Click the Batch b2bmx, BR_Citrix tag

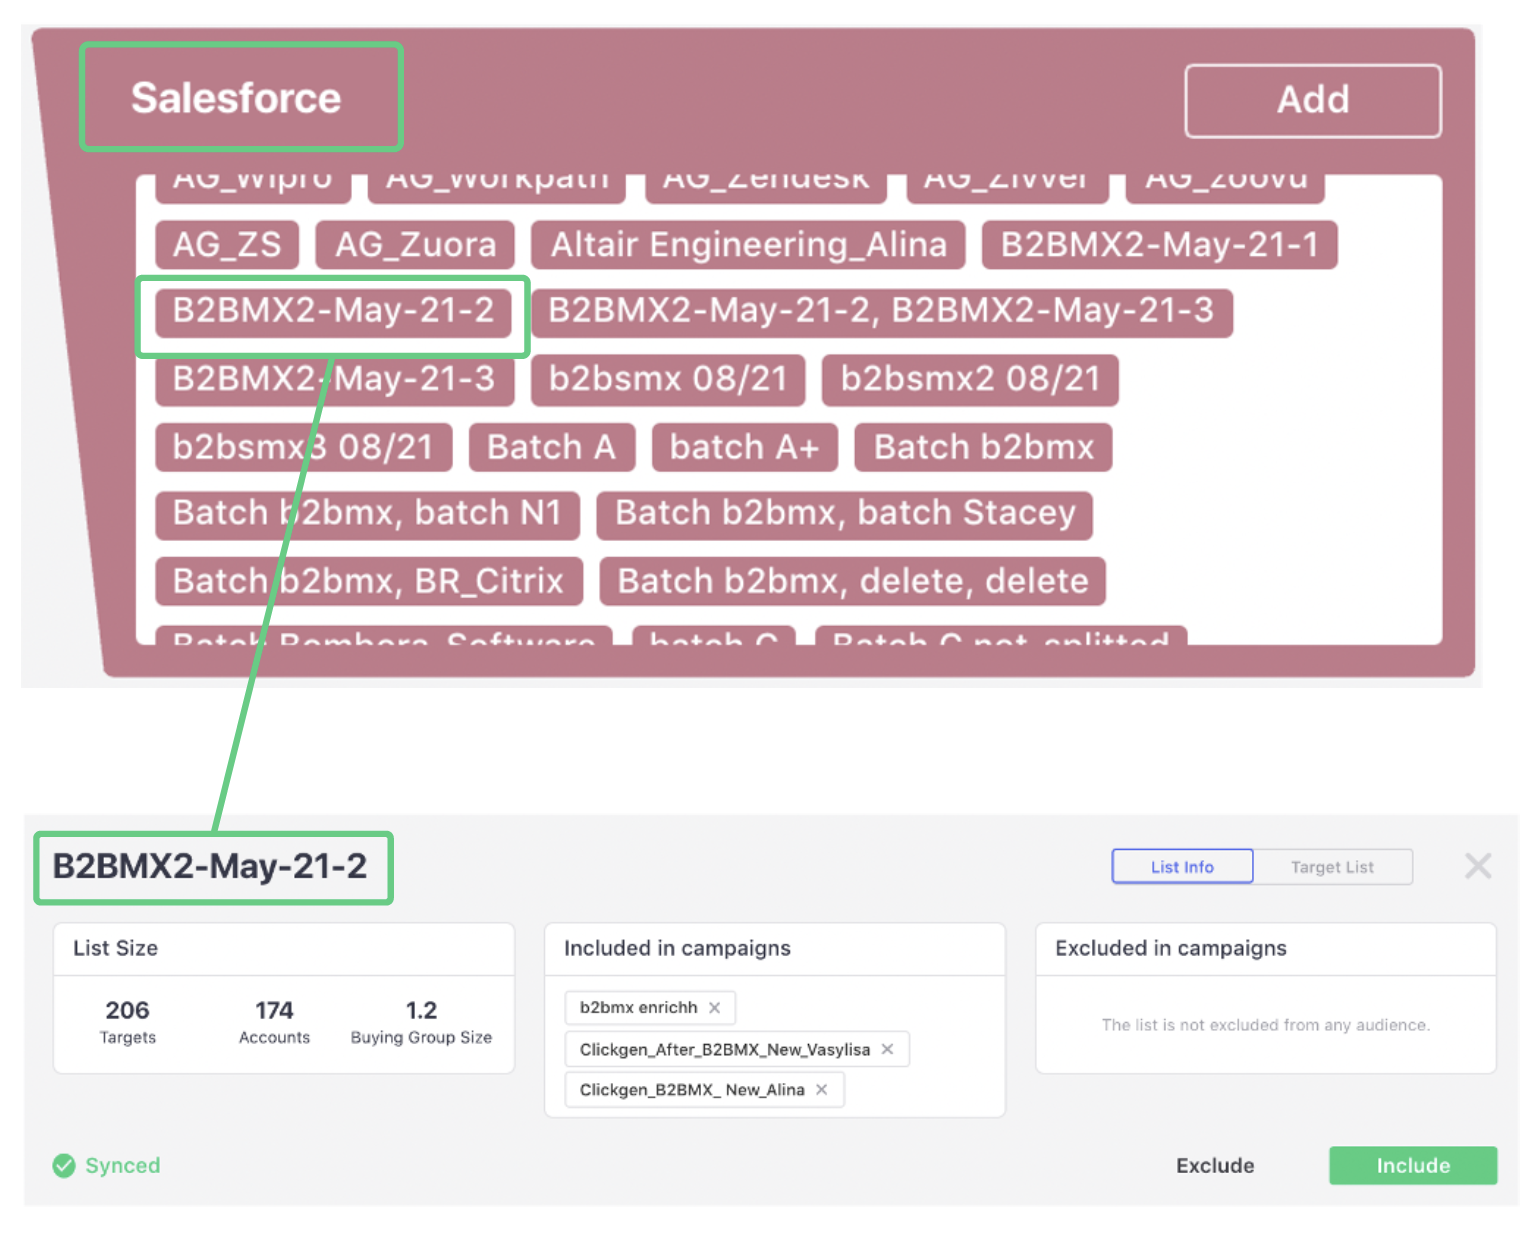(x=368, y=581)
